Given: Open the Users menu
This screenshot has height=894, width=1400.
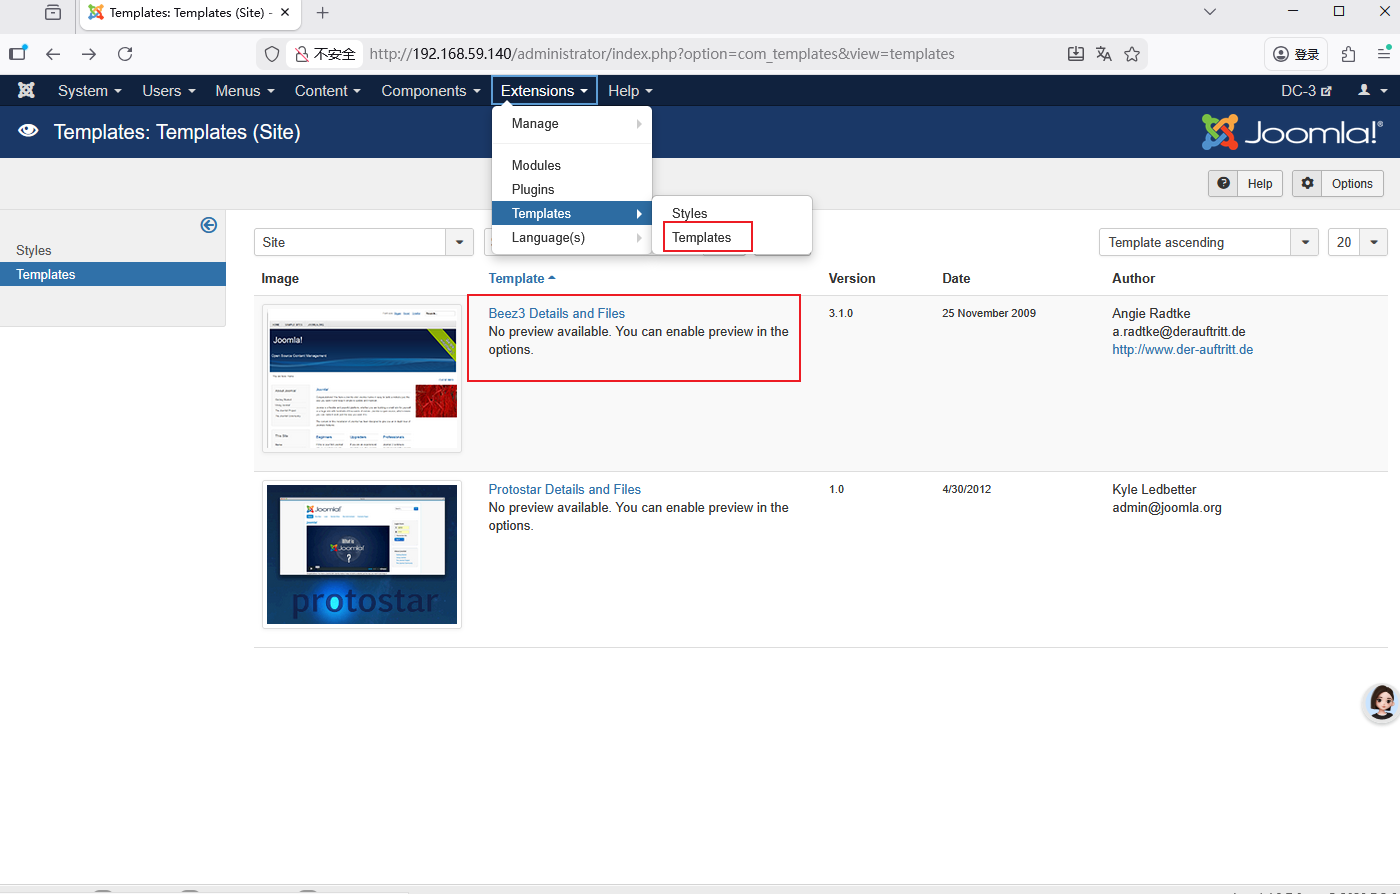Looking at the screenshot, I should (169, 91).
